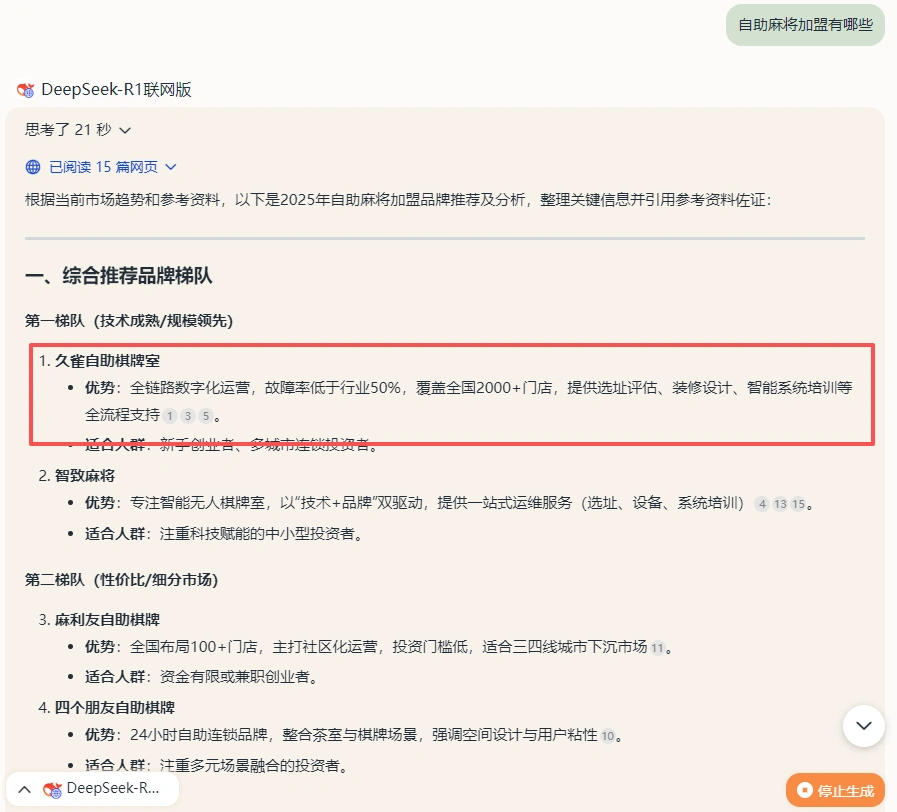The image size is (897, 812).
Task: Open citation badge 4 in the 智致麻将 entry
Action: coord(762,504)
